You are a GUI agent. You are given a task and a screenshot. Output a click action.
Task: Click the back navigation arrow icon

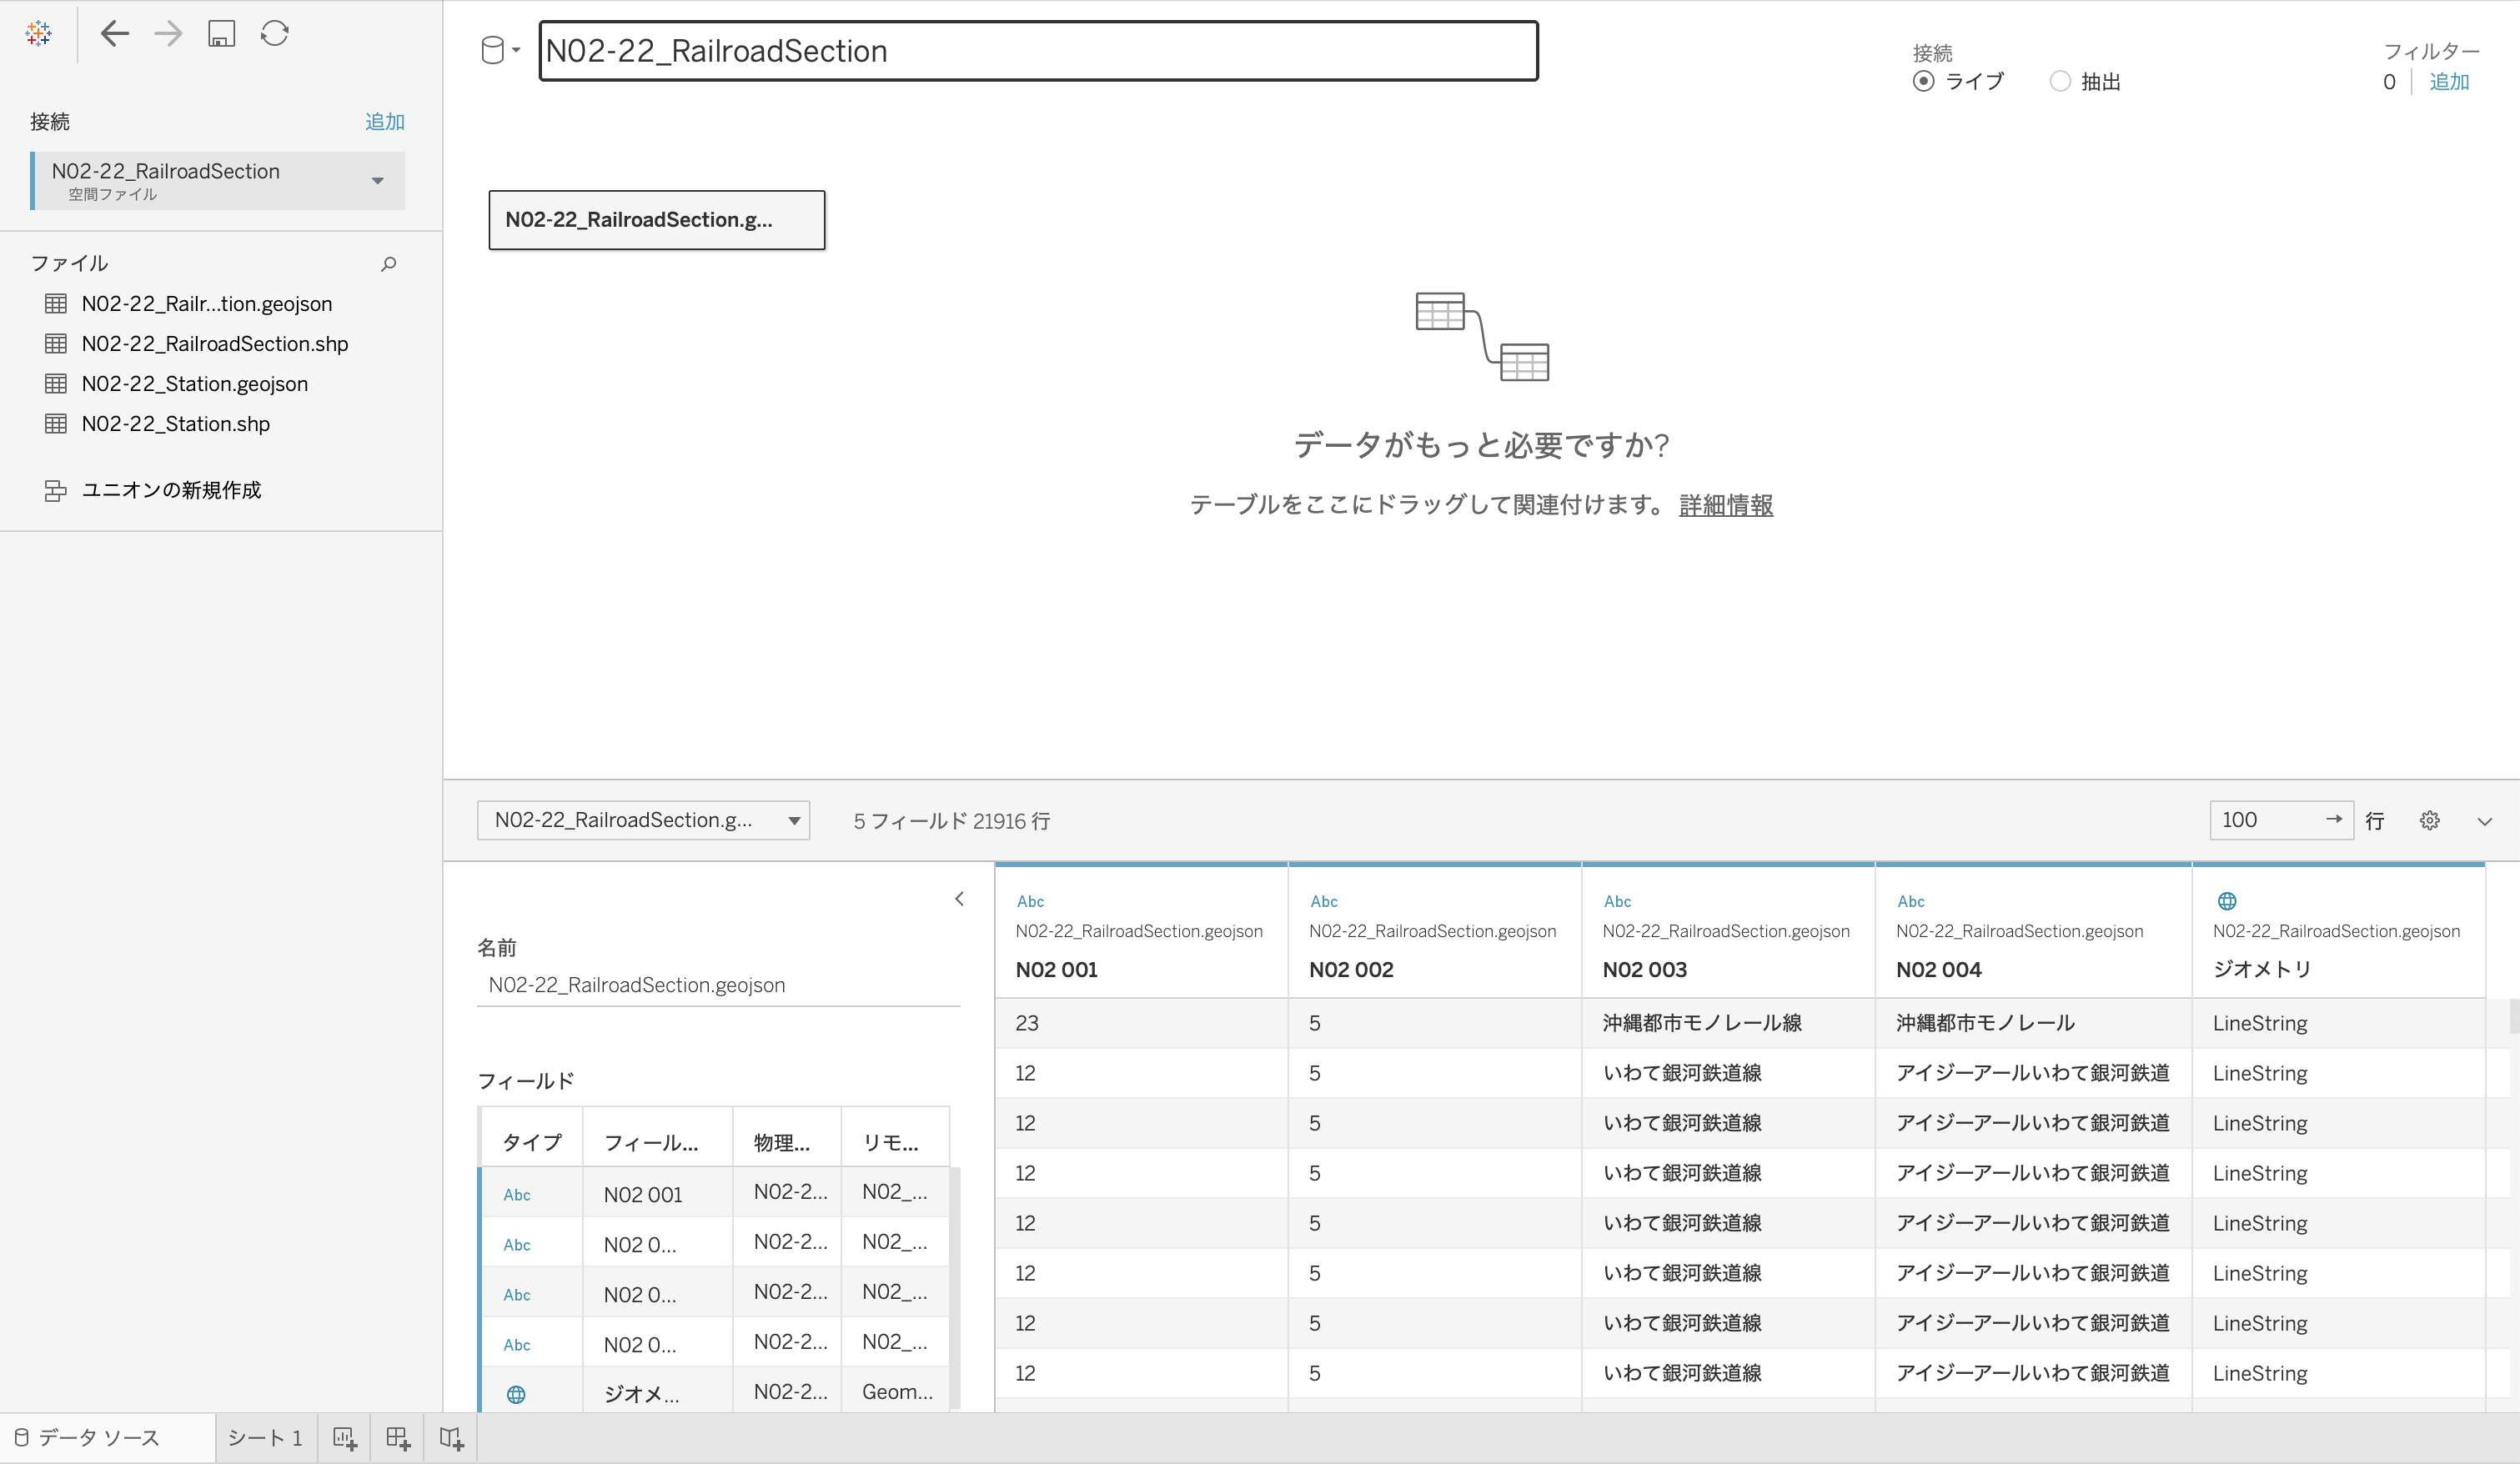pos(115,33)
